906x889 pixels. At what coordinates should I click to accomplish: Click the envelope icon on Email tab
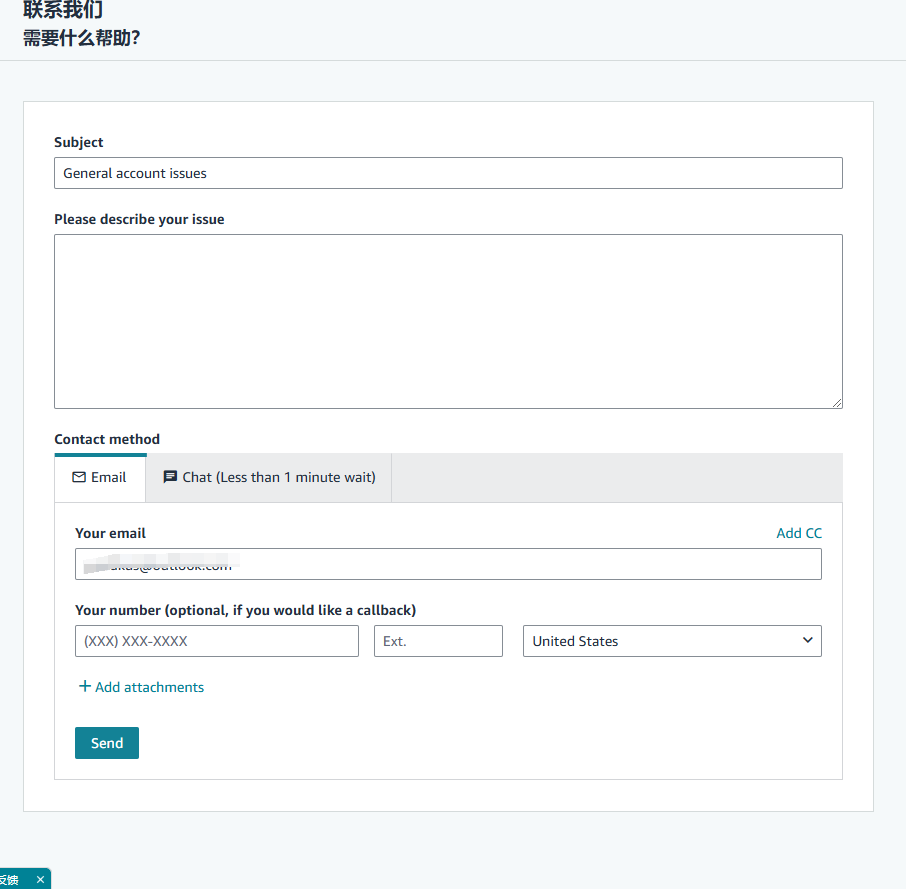click(x=79, y=477)
